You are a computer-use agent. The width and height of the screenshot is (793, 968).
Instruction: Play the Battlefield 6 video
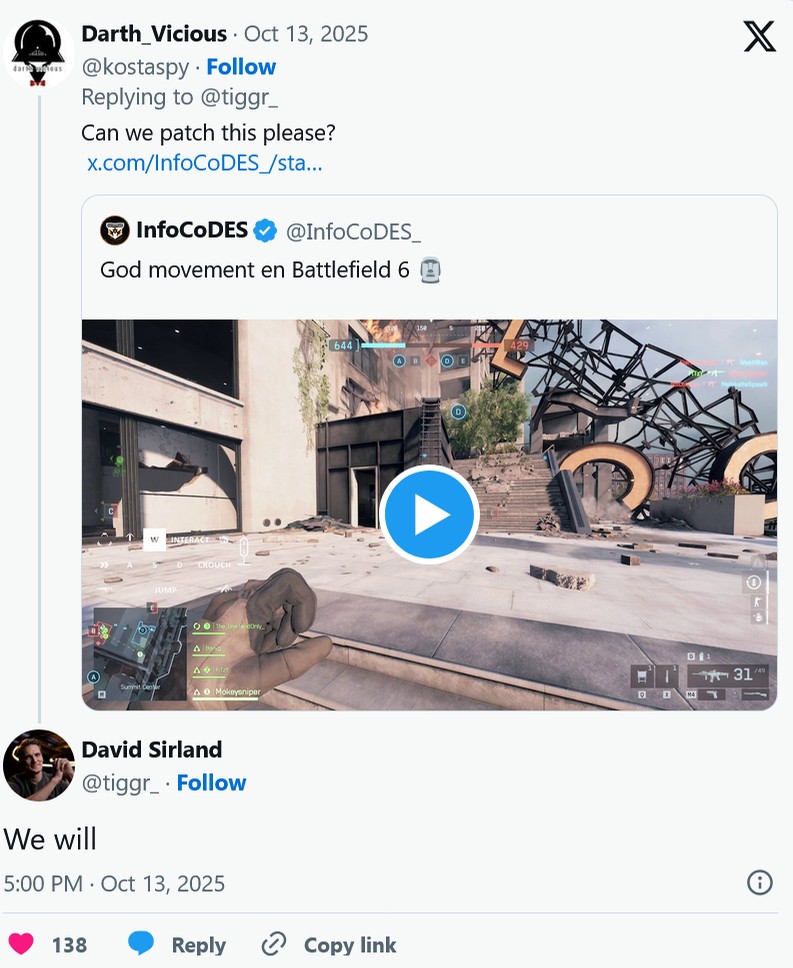[x=430, y=514]
